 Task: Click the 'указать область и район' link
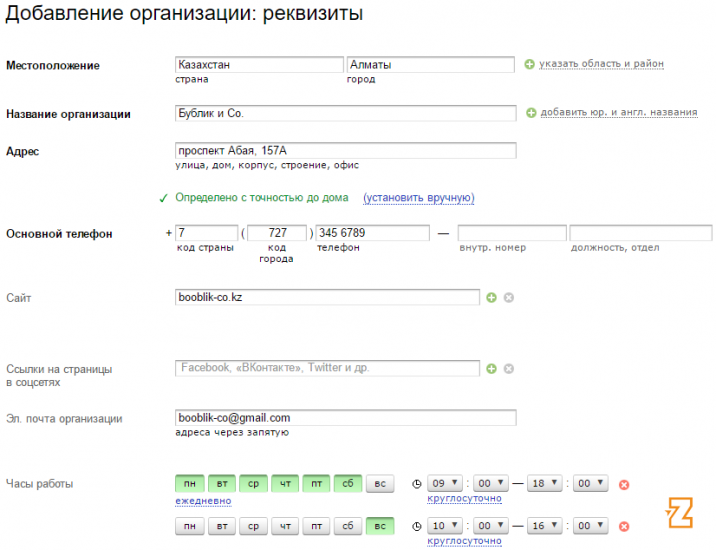601,64
